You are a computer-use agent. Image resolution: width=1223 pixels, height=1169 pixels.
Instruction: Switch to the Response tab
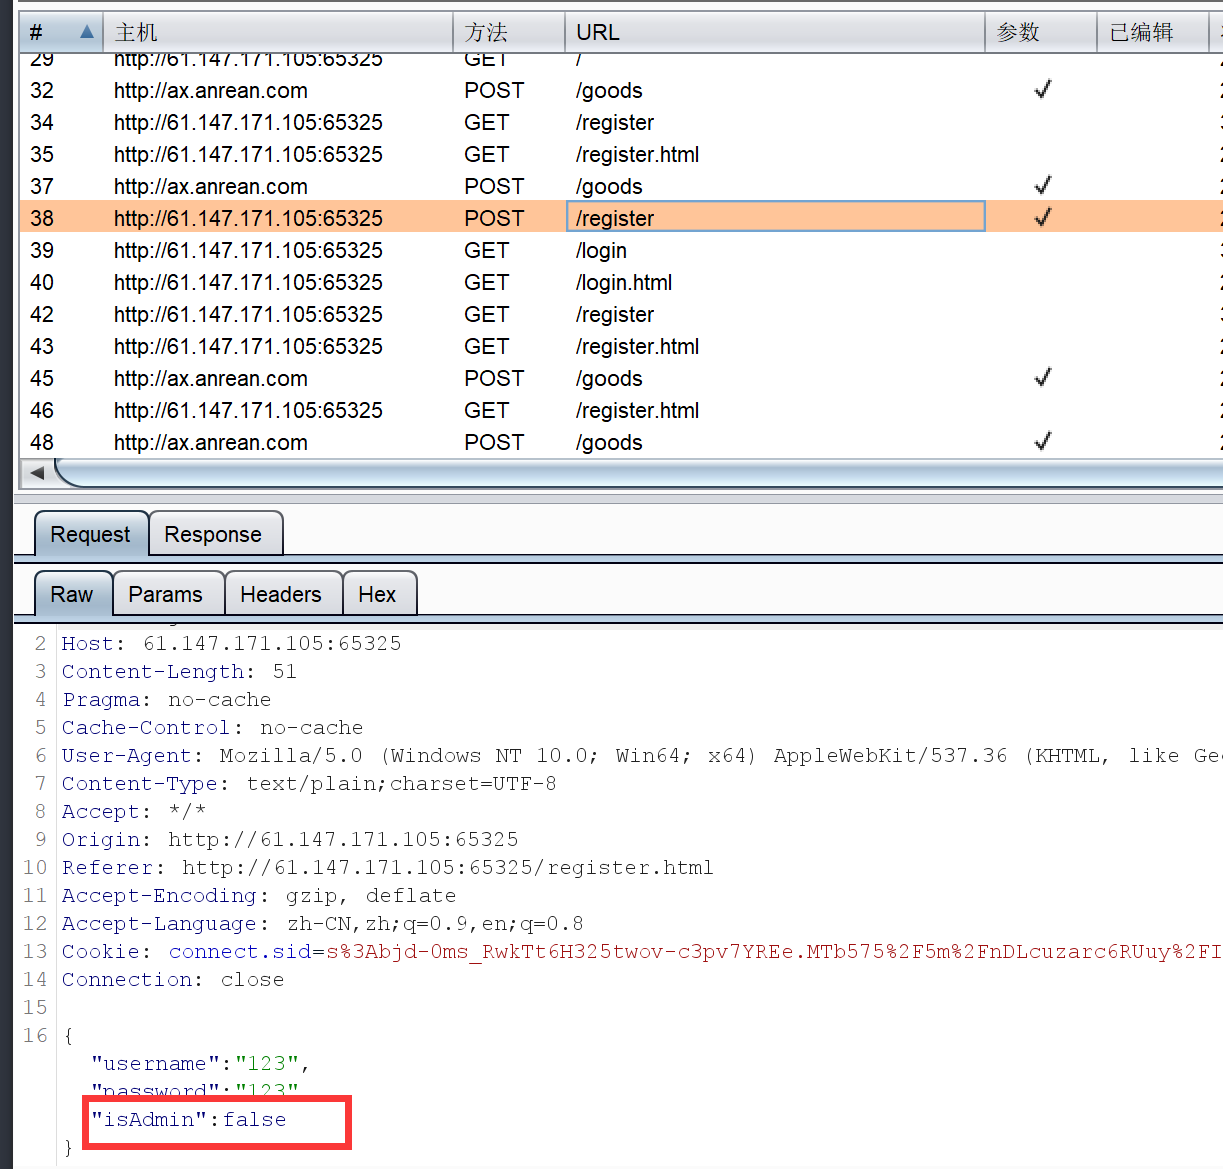pos(213,535)
